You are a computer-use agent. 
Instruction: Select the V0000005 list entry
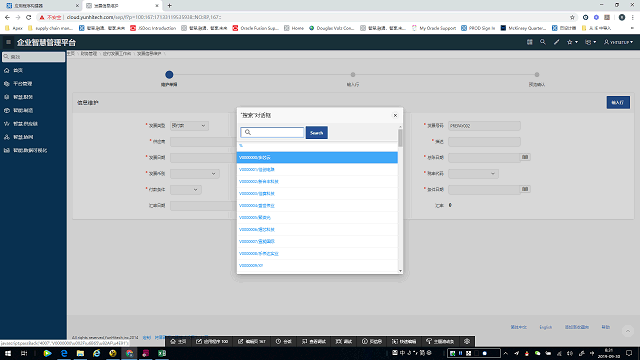point(317,218)
